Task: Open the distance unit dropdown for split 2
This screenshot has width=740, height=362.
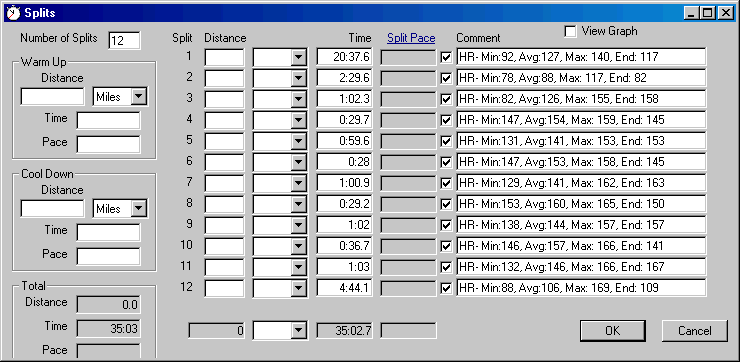Action: click(x=298, y=78)
